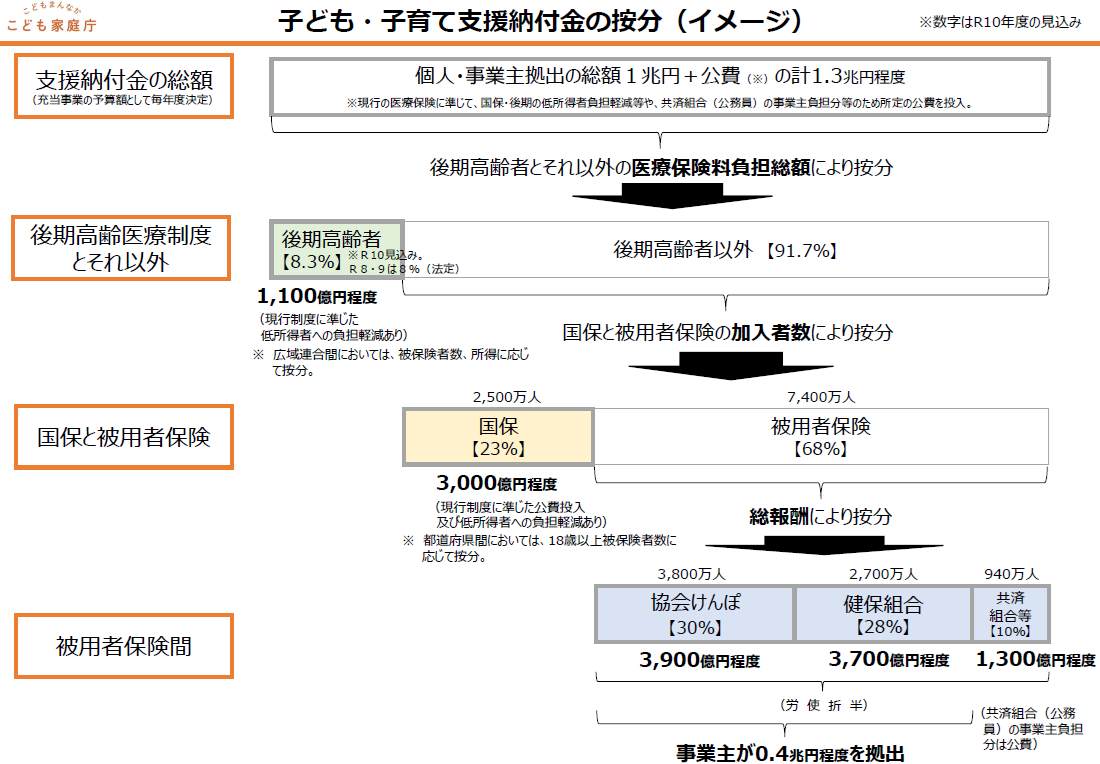Click the blue 協会けんぽ 30% box

pos(694,614)
